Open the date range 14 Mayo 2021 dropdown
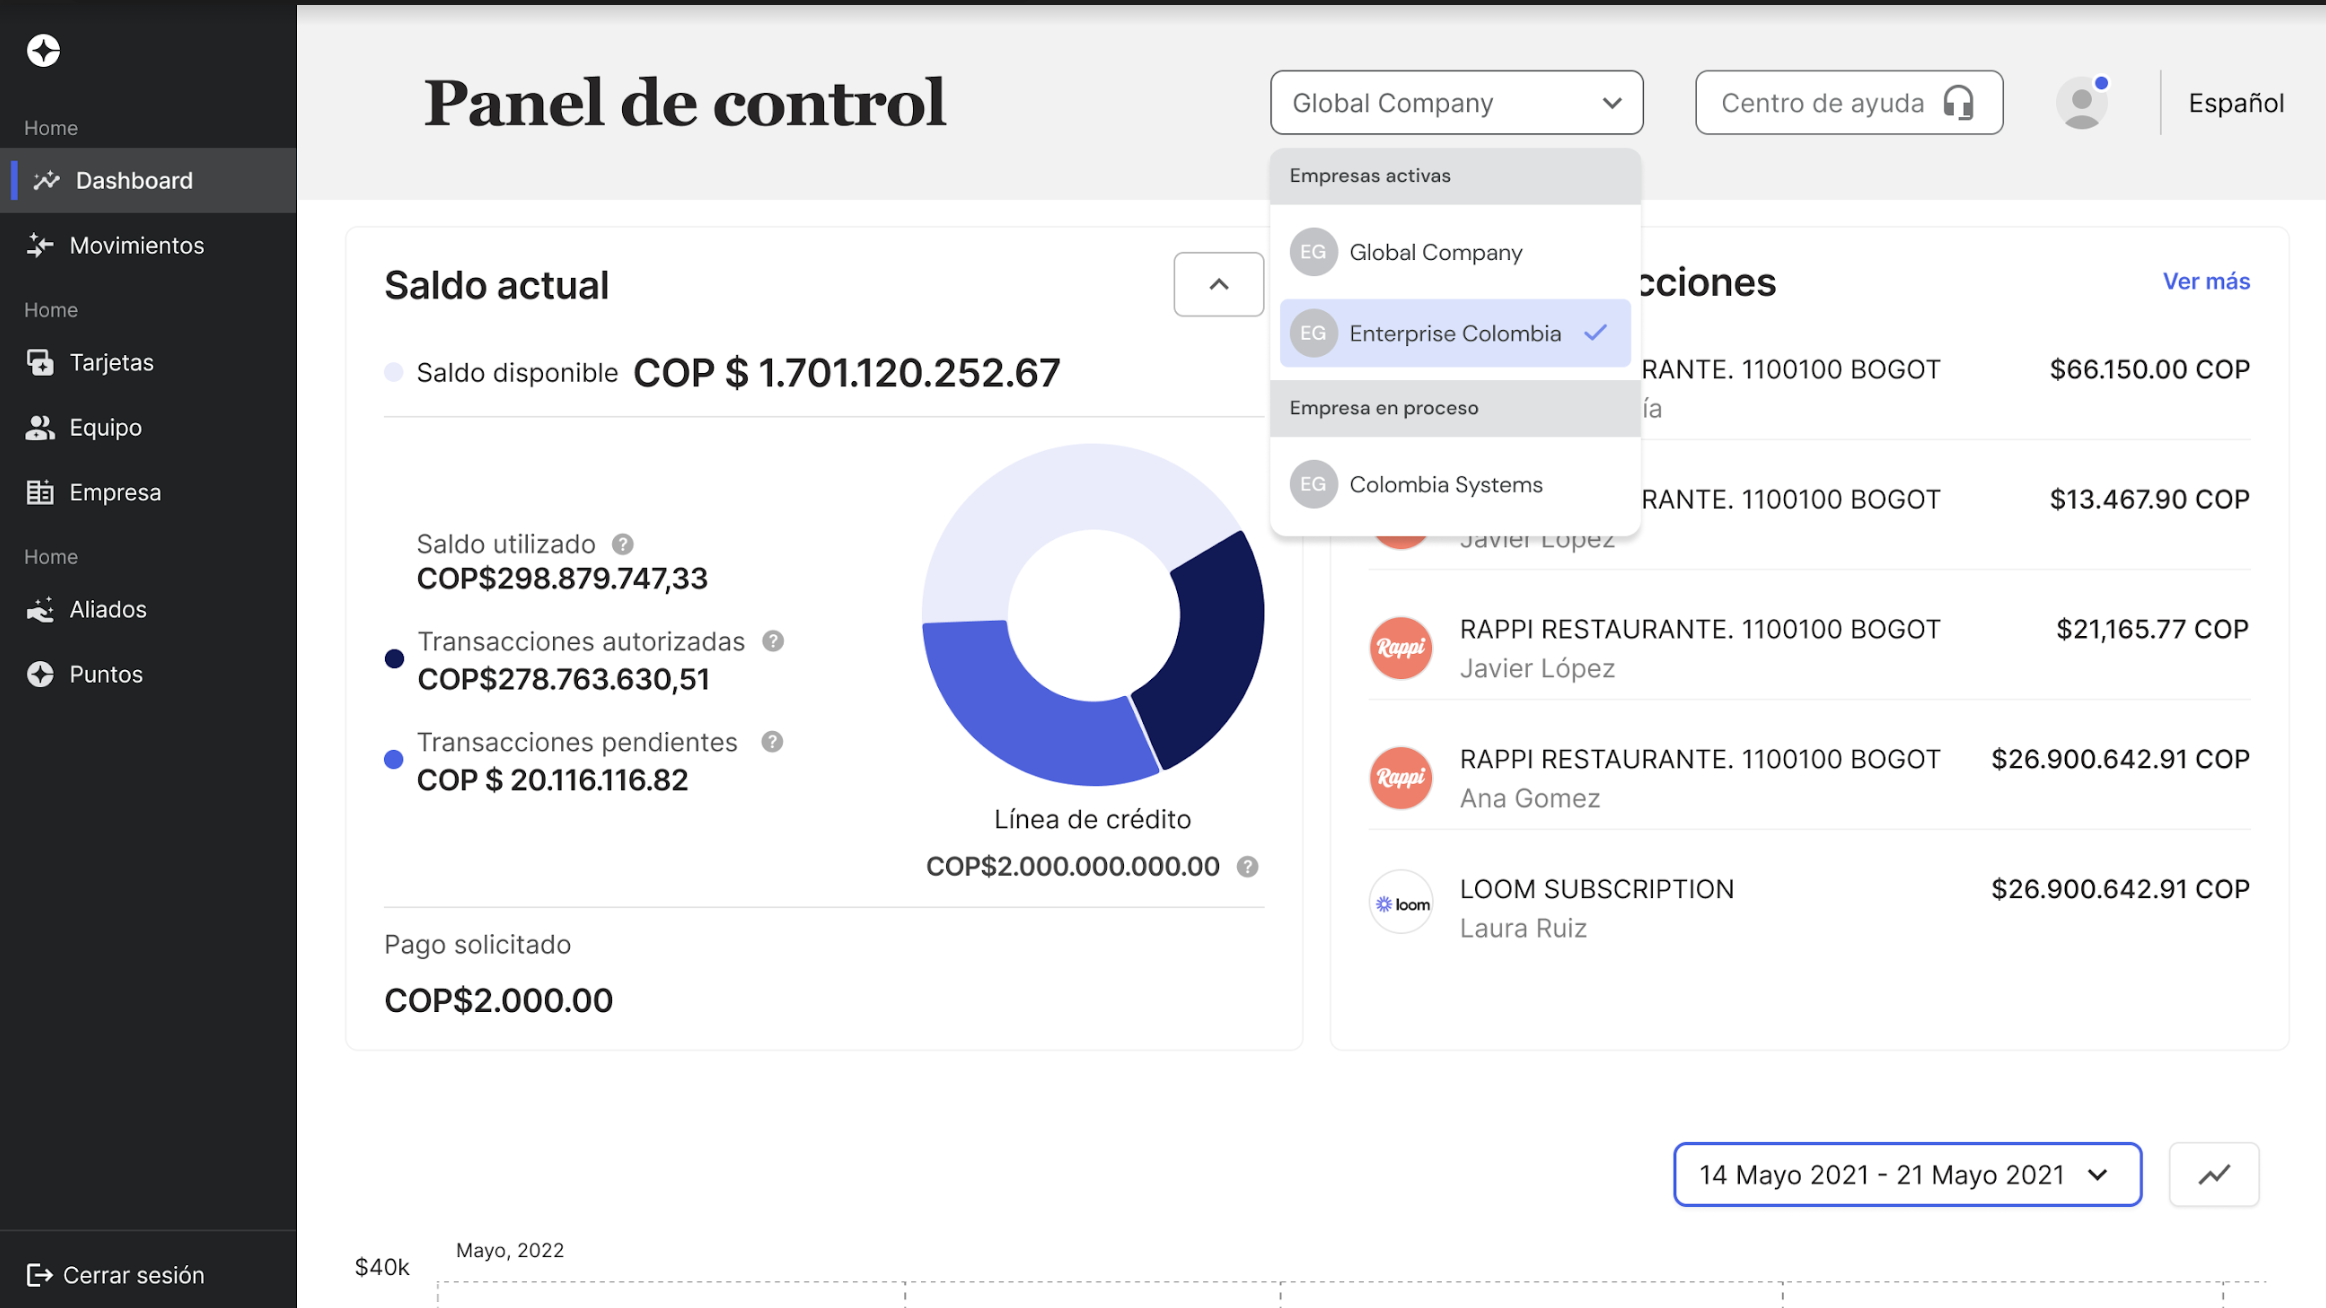Image resolution: width=2326 pixels, height=1308 pixels. pyautogui.click(x=1907, y=1174)
